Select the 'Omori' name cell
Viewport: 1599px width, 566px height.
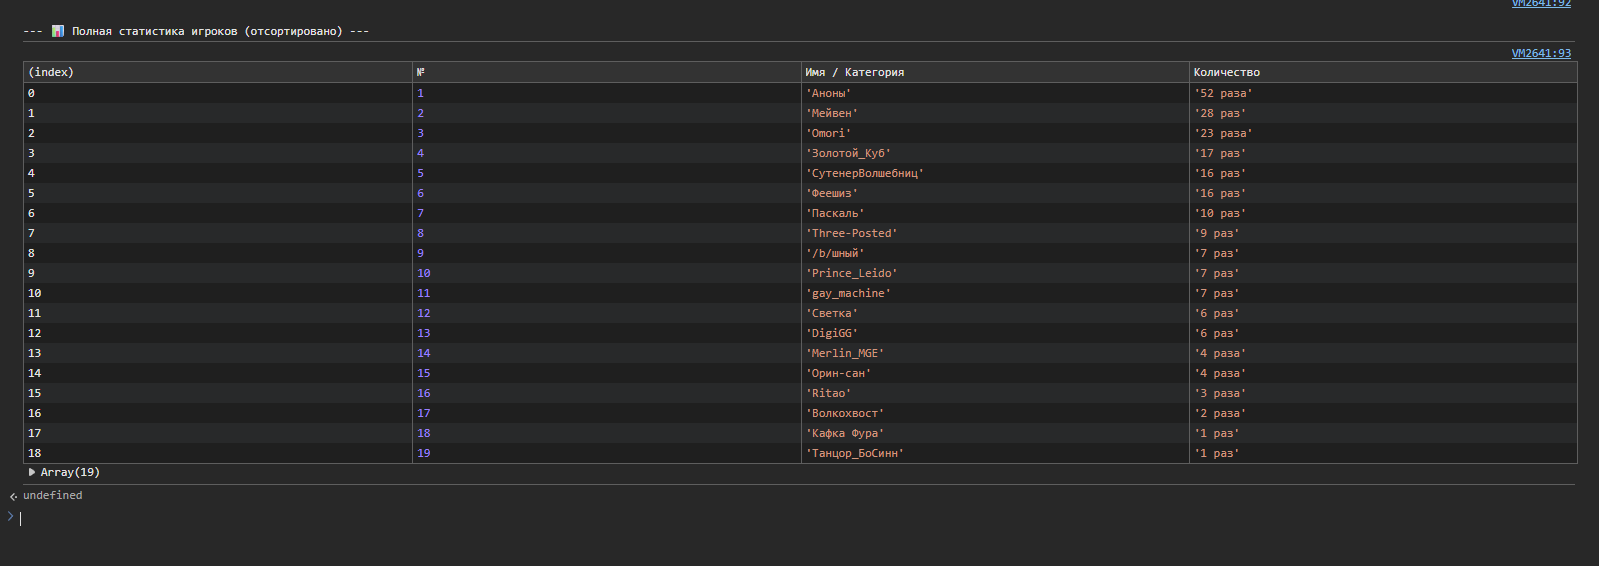[828, 133]
